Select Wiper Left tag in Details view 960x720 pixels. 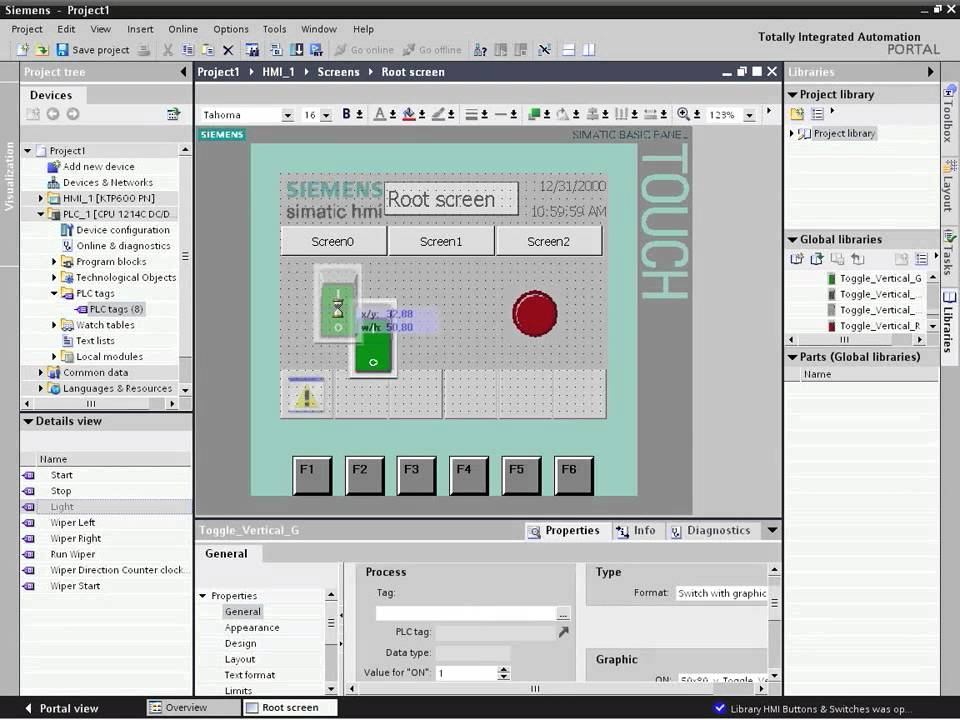pyautogui.click(x=72, y=523)
